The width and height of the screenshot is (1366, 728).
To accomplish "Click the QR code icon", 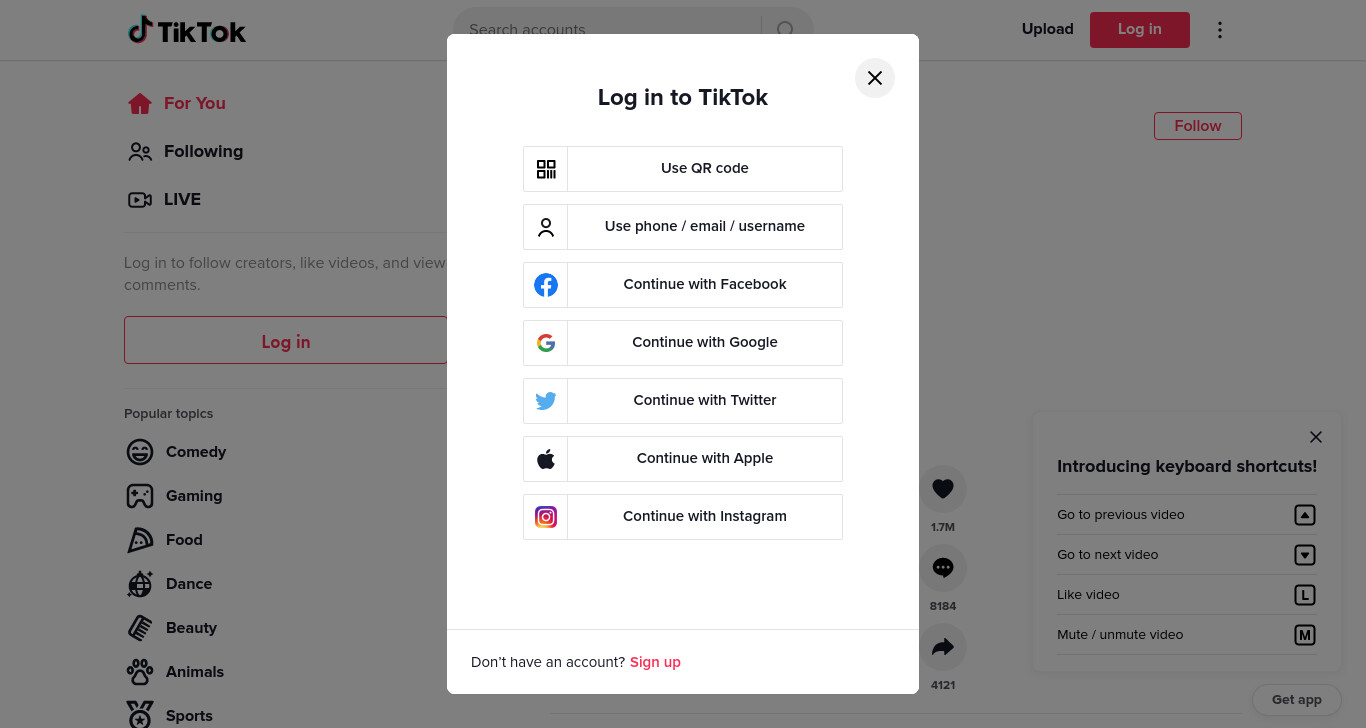I will (x=546, y=169).
